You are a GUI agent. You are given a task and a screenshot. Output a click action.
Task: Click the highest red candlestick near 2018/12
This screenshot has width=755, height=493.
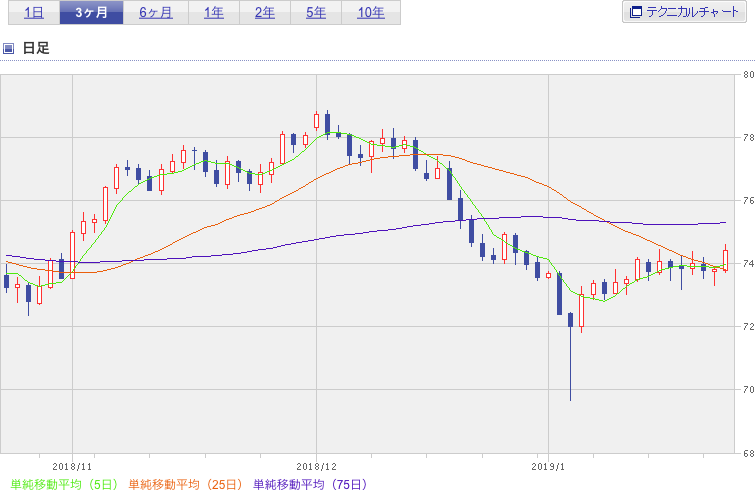316,121
